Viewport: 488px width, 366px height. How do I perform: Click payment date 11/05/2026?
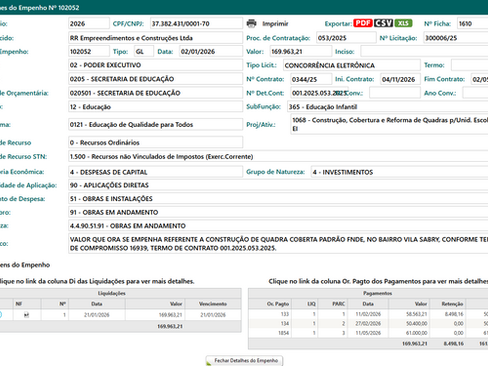click(x=368, y=333)
